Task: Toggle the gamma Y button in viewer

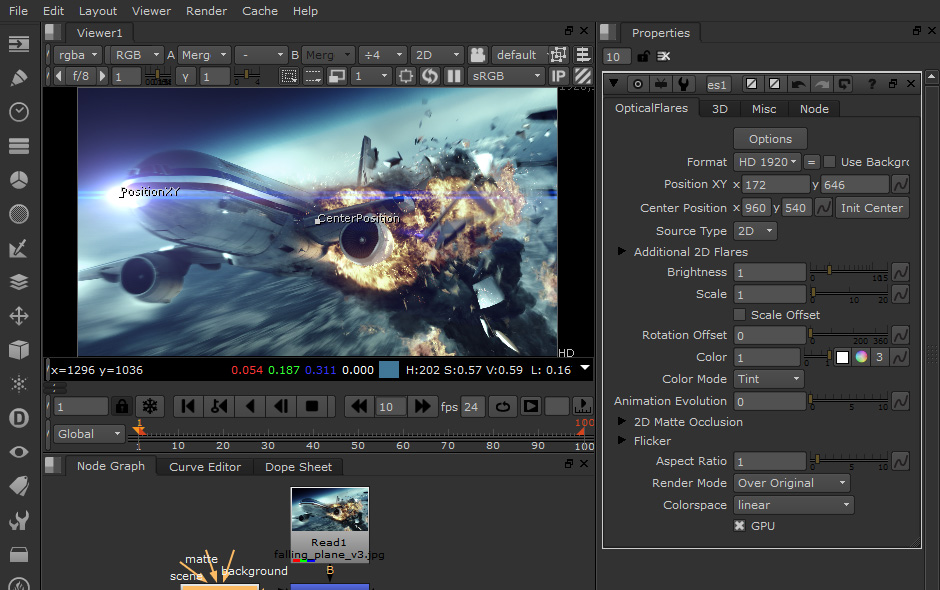Action: pos(186,77)
